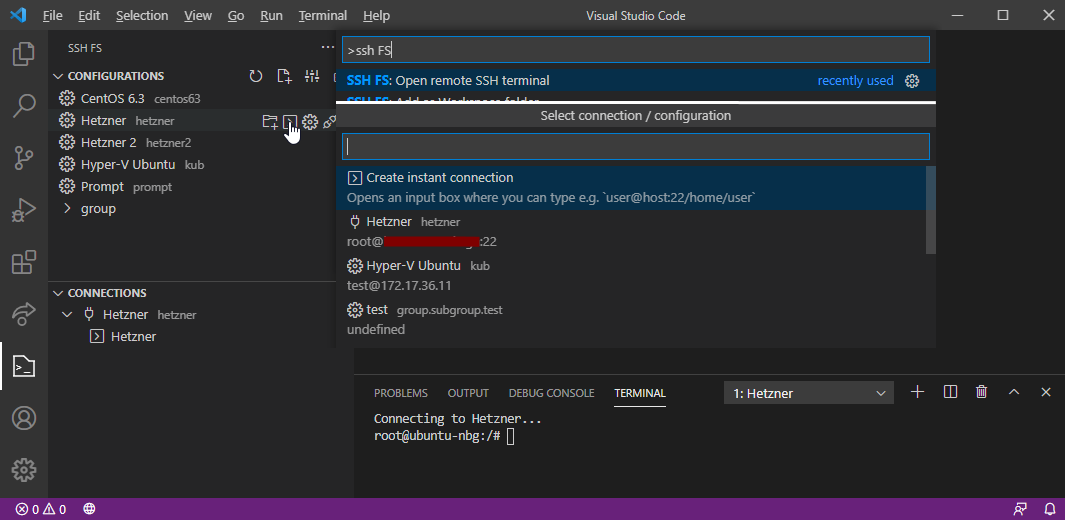Switch to the OUTPUT tab
1065x520 pixels.
pos(468,393)
